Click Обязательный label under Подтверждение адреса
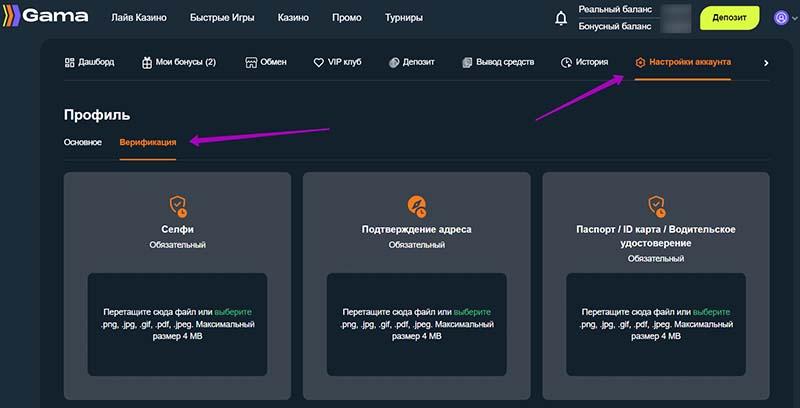Image resolution: width=800 pixels, height=408 pixels. pyautogui.click(x=417, y=245)
